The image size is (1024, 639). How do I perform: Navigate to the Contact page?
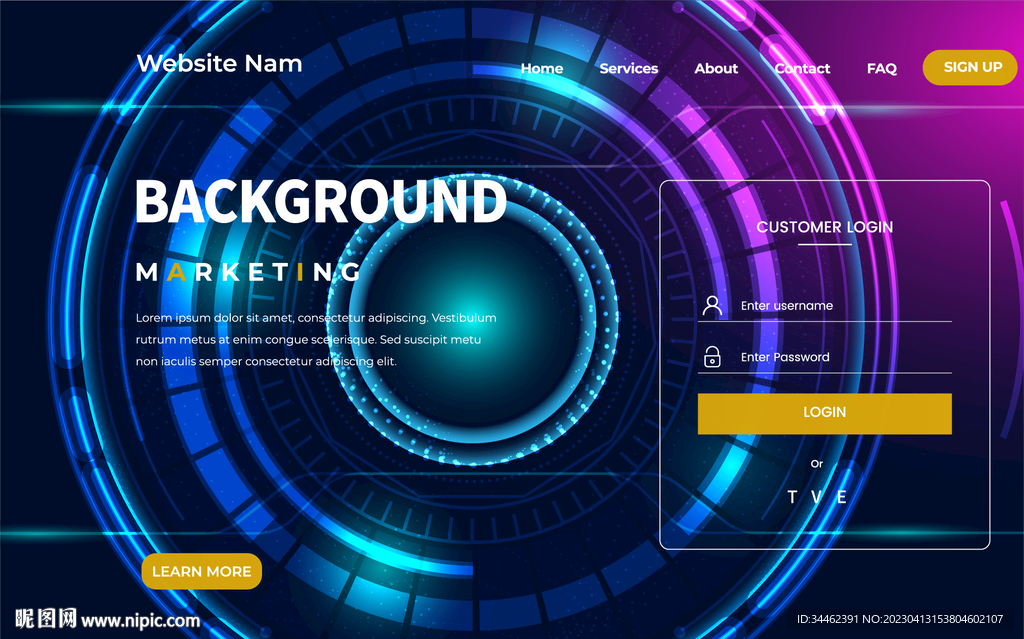click(x=803, y=68)
